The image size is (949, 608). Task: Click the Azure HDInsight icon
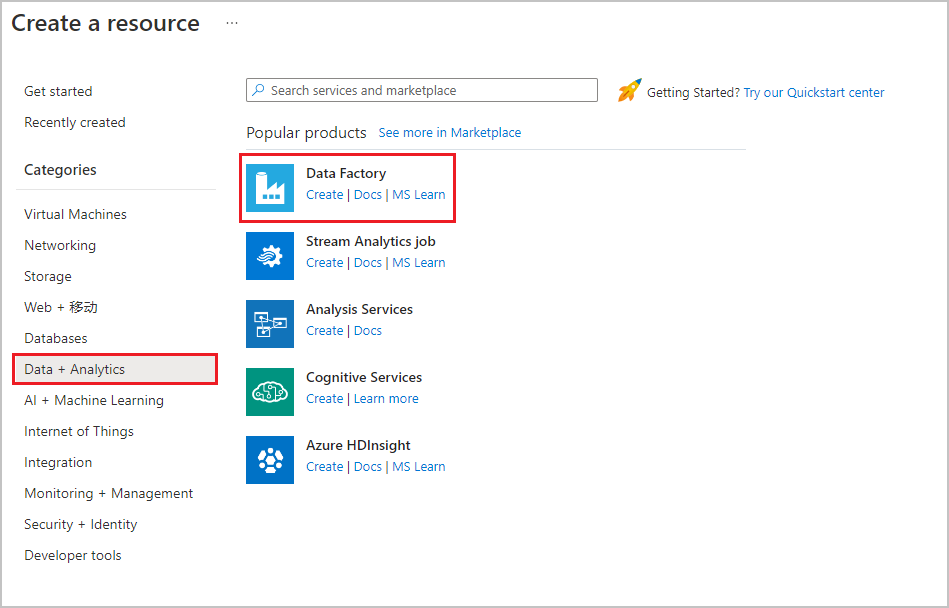pos(270,460)
